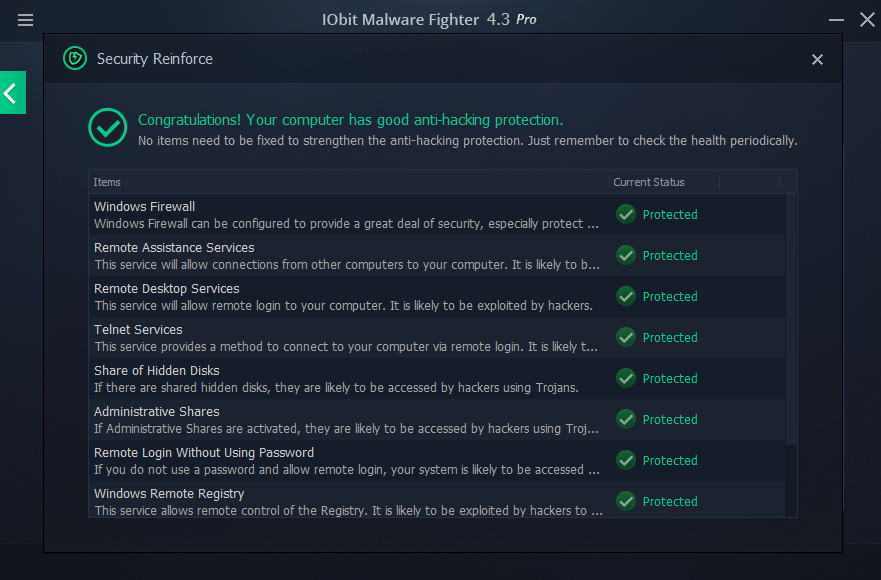Screen dimensions: 881x580
Task: Click Protected status for Remote Desktop Services
Action: [670, 297]
